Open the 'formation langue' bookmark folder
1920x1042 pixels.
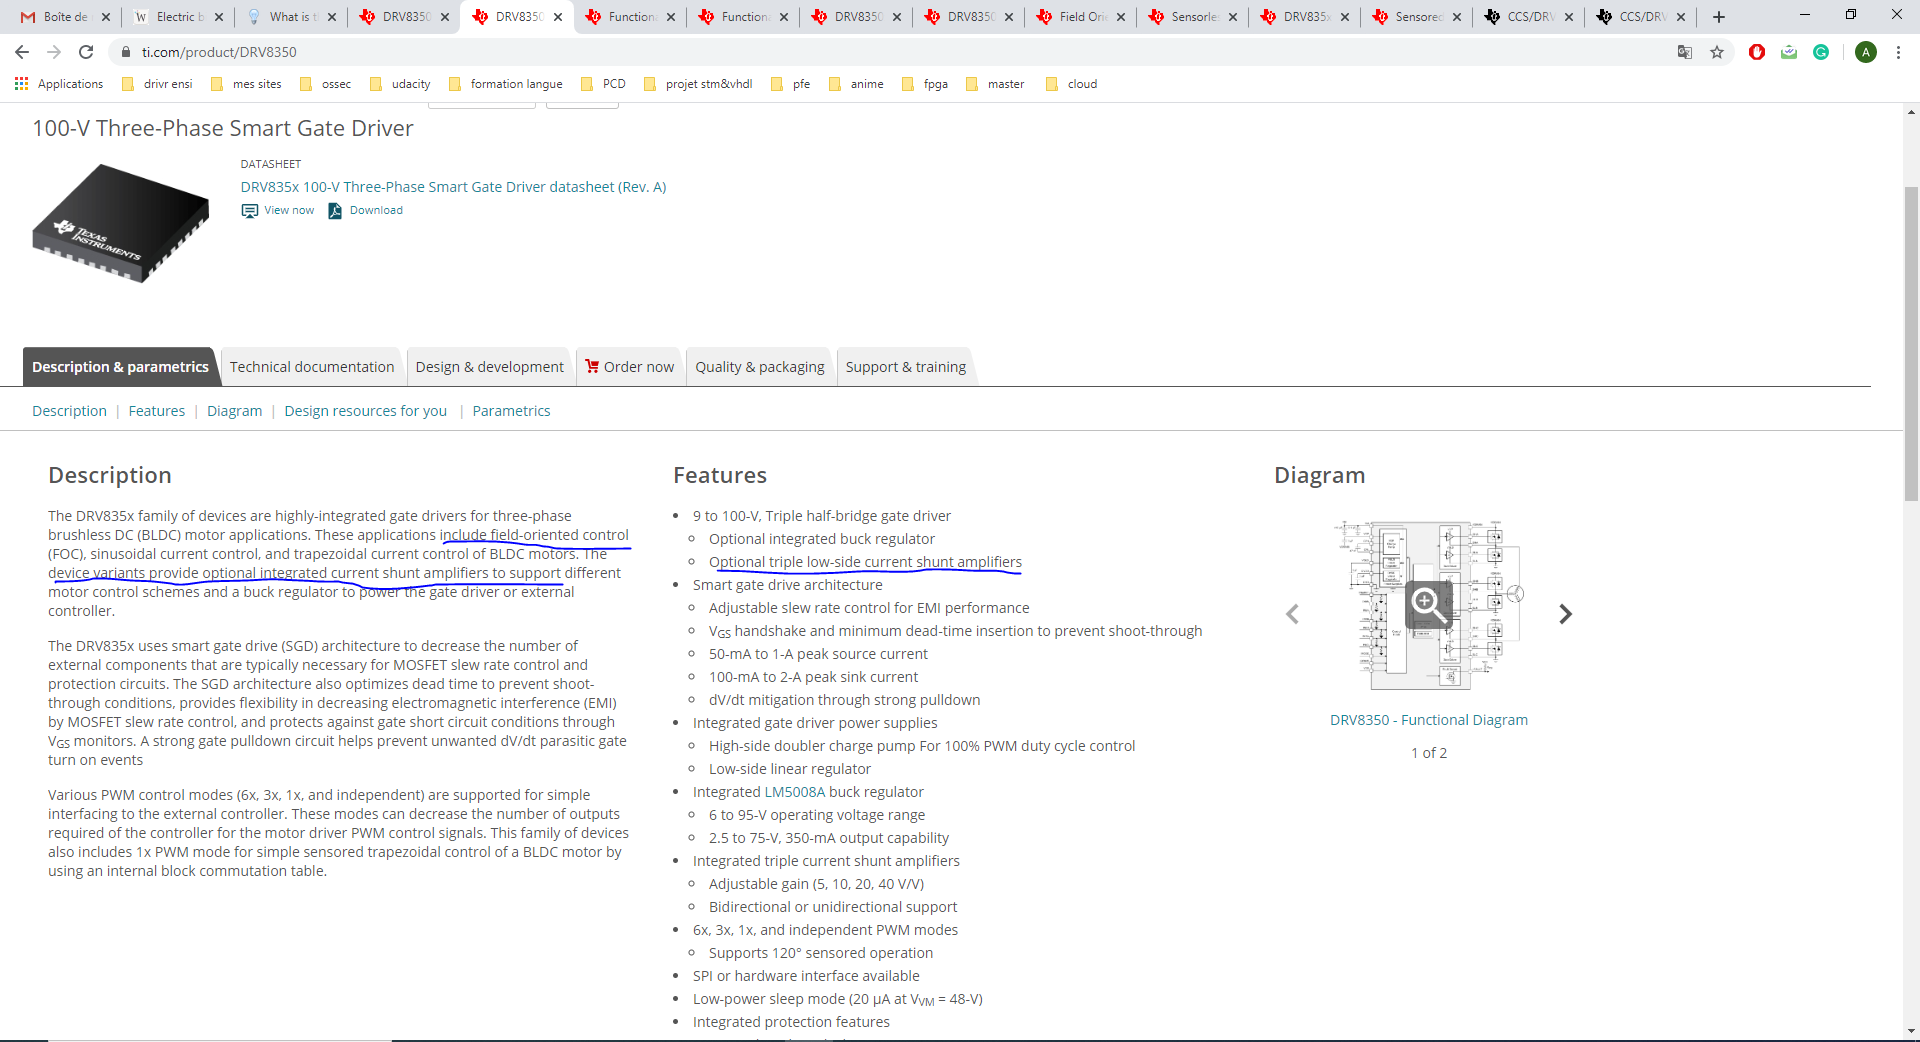(x=505, y=84)
